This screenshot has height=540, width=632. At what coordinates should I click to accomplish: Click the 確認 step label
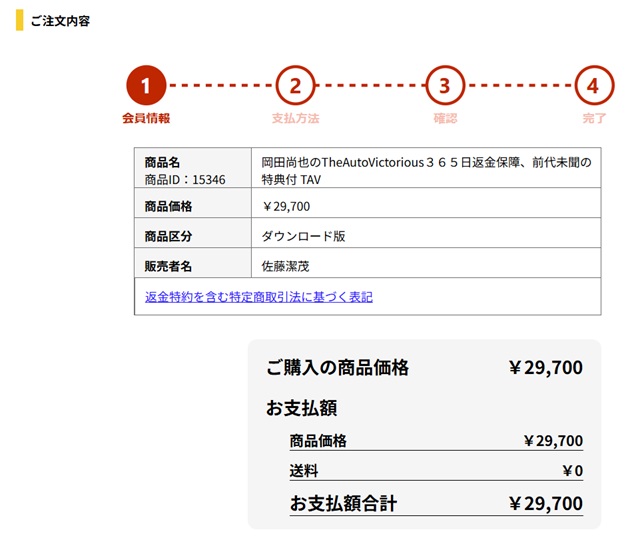[x=445, y=118]
